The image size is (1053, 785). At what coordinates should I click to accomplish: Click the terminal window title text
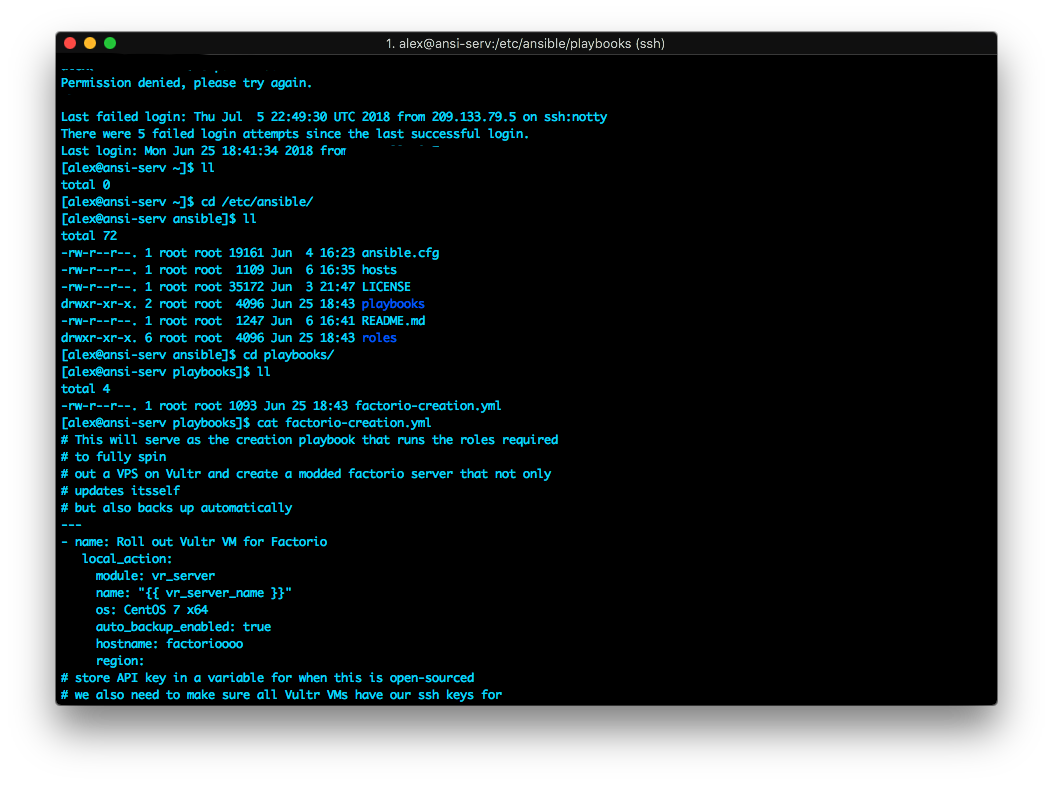525,44
